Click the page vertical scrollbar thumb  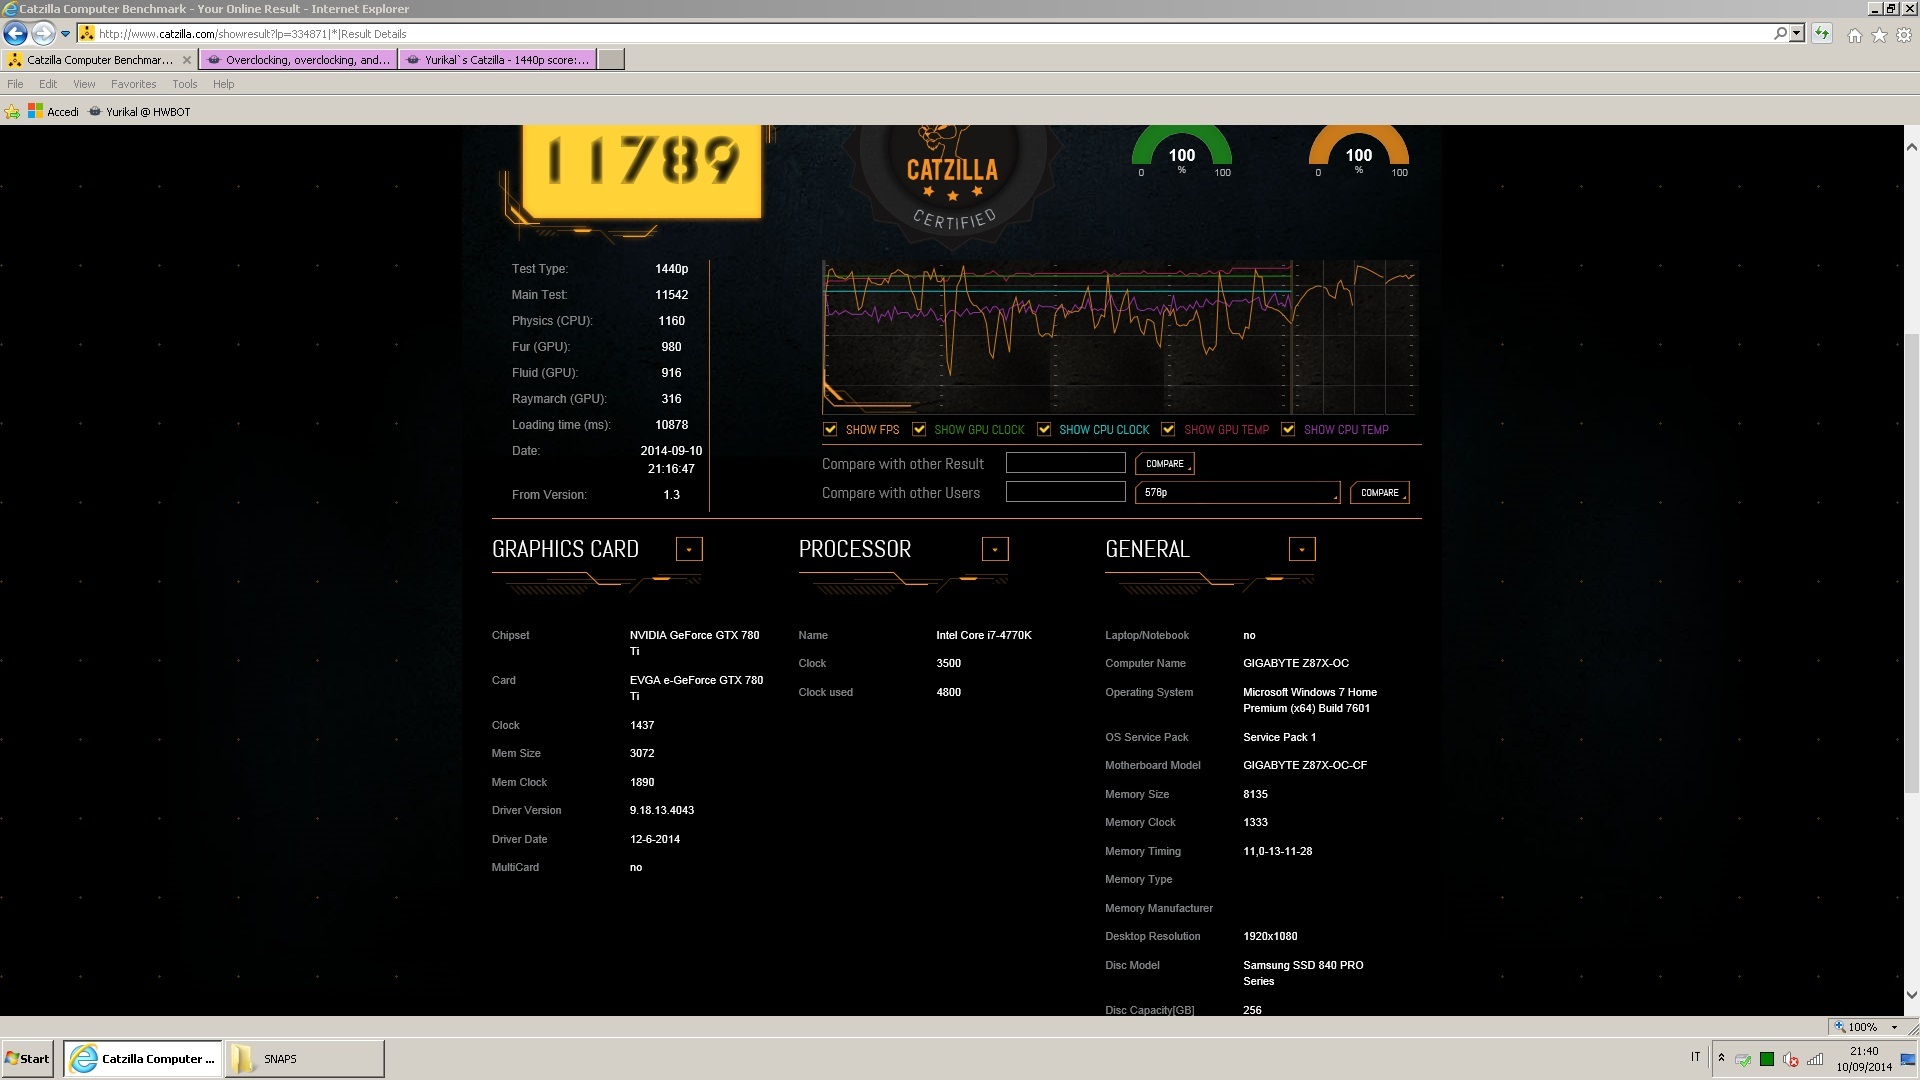[1911, 565]
